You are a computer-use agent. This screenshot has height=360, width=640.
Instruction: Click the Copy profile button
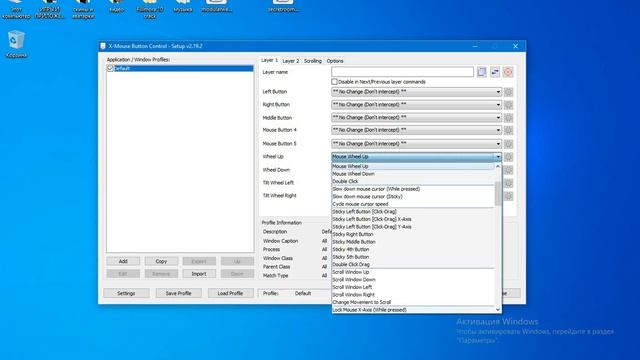click(x=161, y=261)
